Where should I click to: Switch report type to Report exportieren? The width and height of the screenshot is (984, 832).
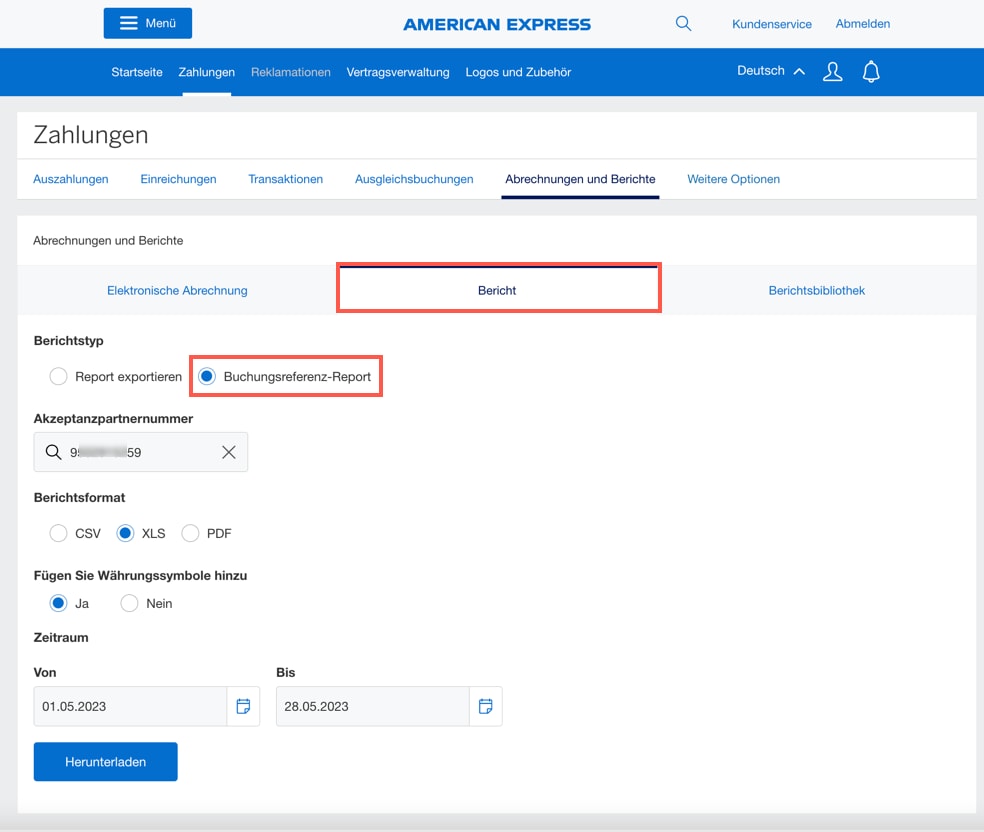pyautogui.click(x=58, y=376)
